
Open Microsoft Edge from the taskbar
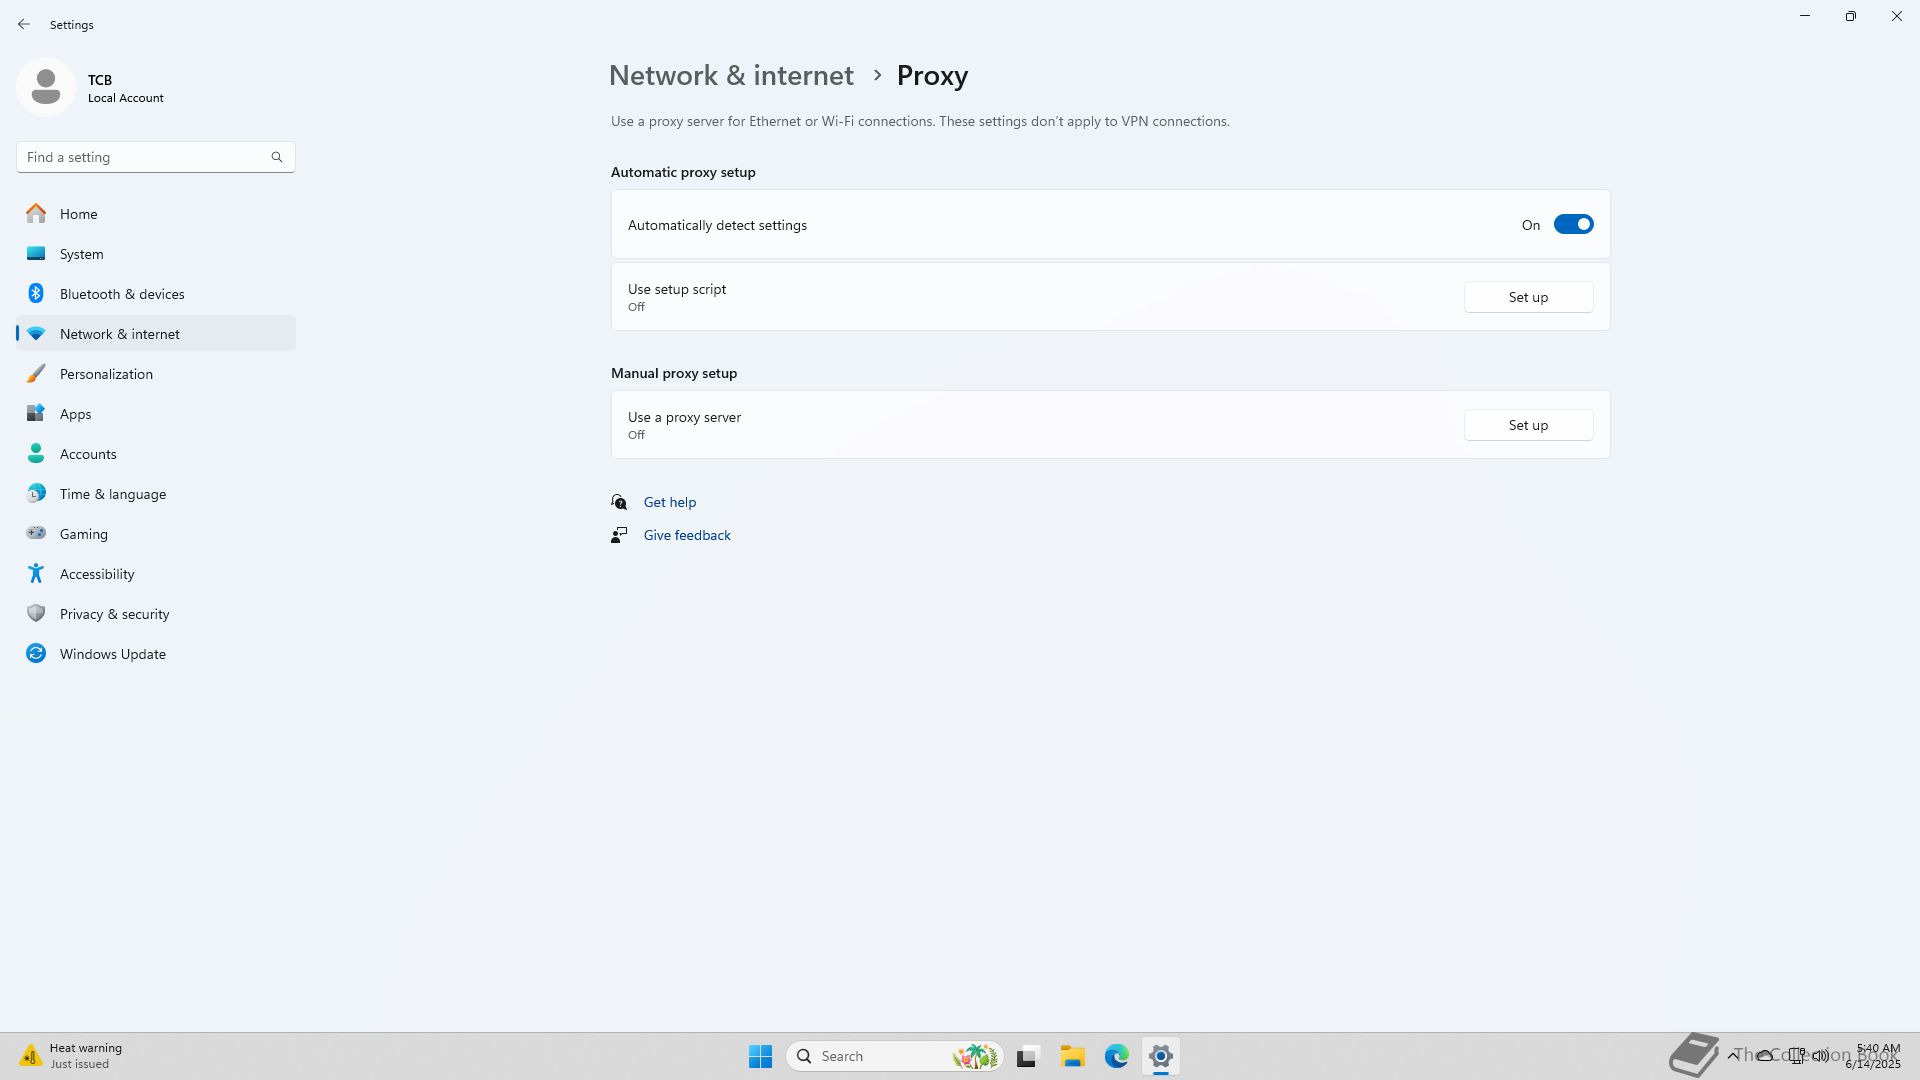[x=1116, y=1056]
